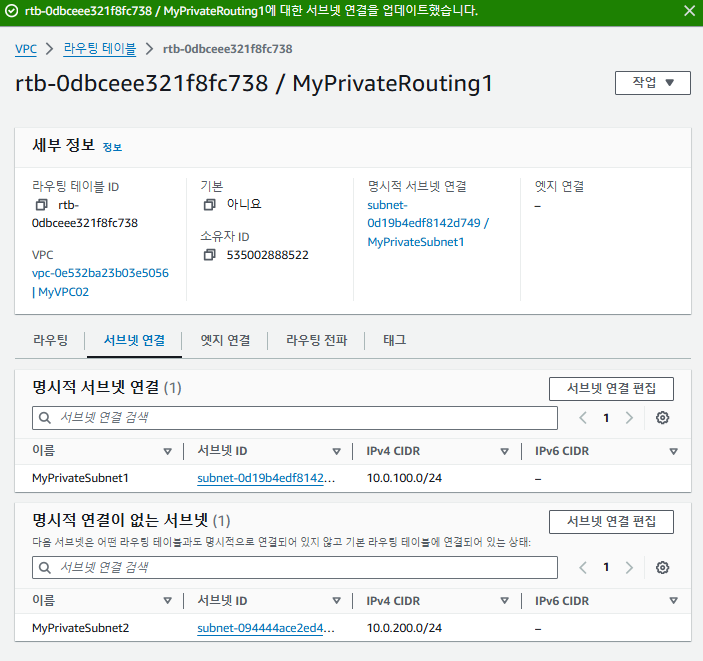Click 서브넷 연결 편집 button for 명시적 서브넷 연결

tap(611, 388)
